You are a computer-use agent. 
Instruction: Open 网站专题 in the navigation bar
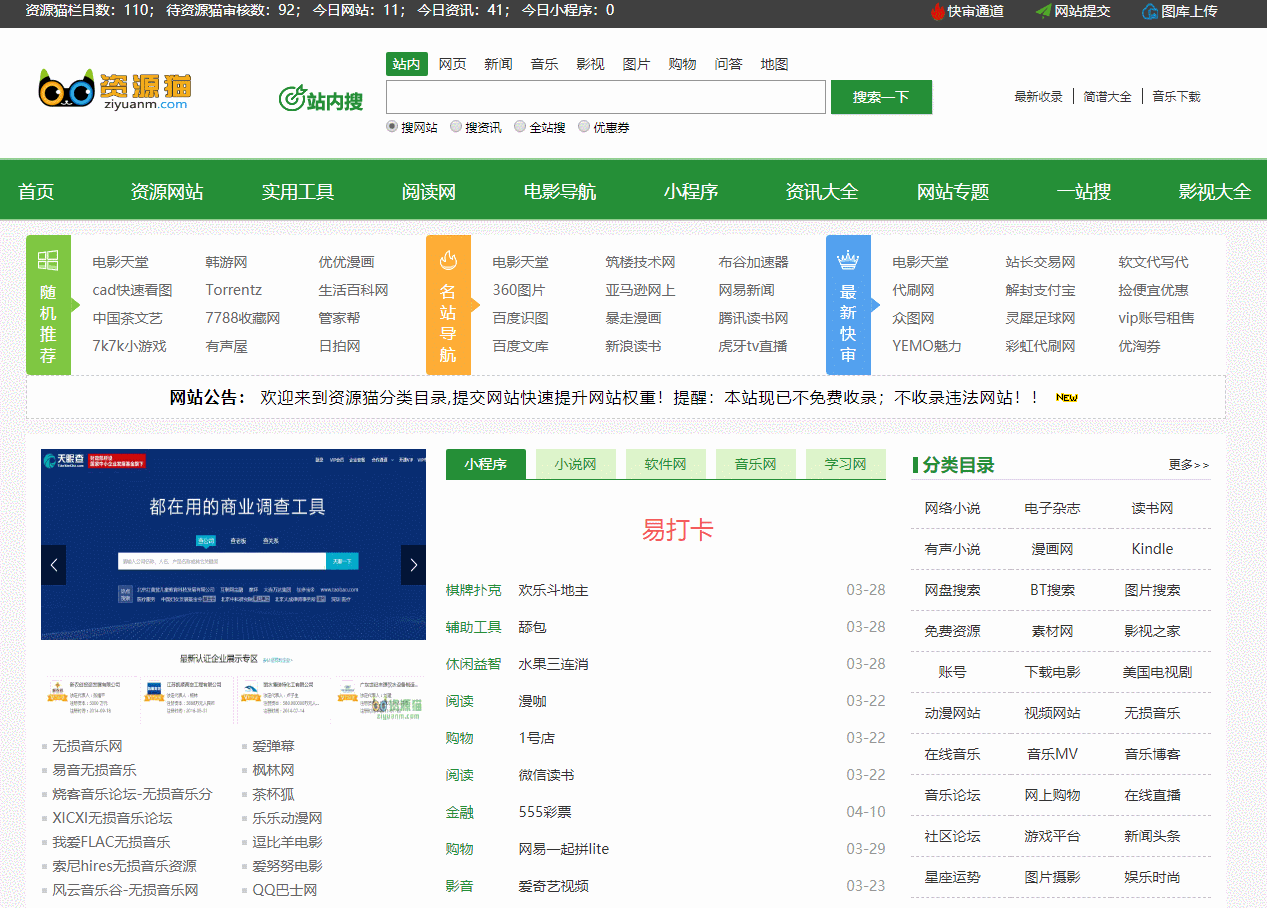click(953, 192)
